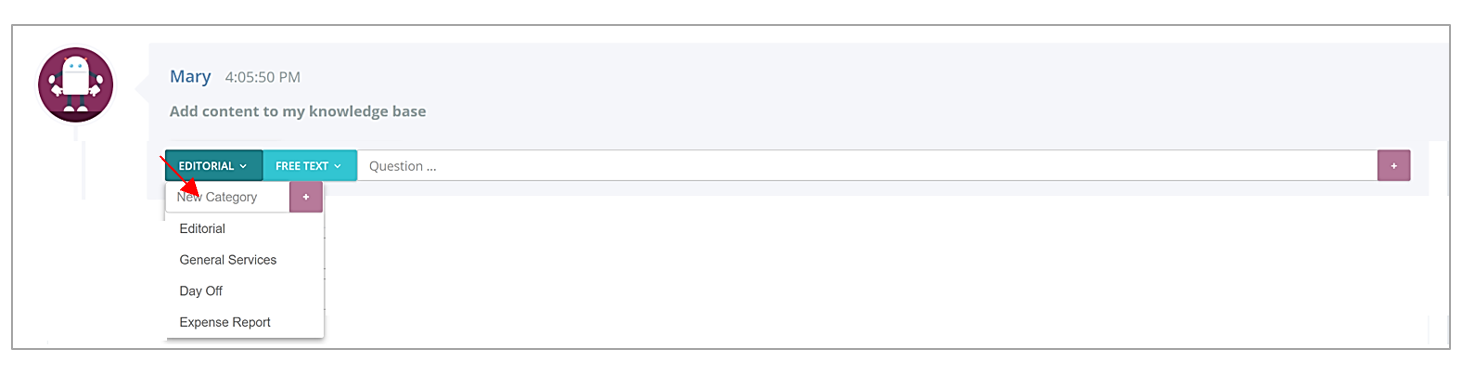The width and height of the screenshot is (1466, 366).
Task: Open Mary's name link
Action: click(190, 77)
